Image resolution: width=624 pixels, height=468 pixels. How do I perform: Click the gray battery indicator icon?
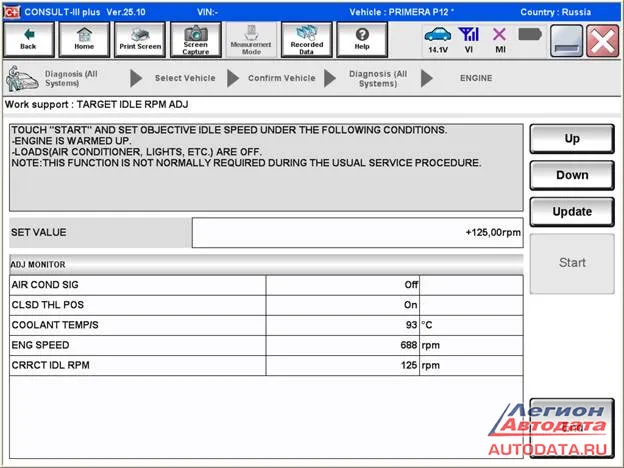pos(530,35)
